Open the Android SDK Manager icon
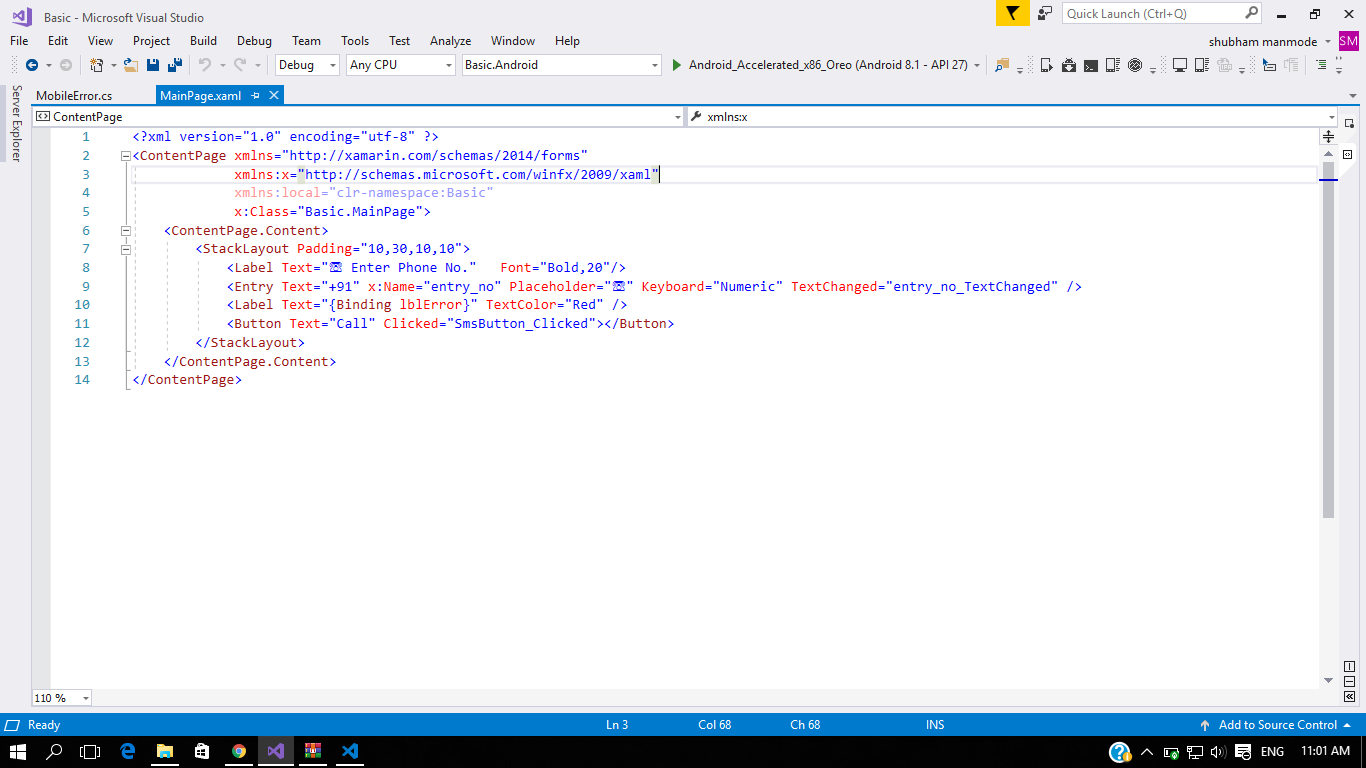The height and width of the screenshot is (768, 1366). tap(1068, 65)
